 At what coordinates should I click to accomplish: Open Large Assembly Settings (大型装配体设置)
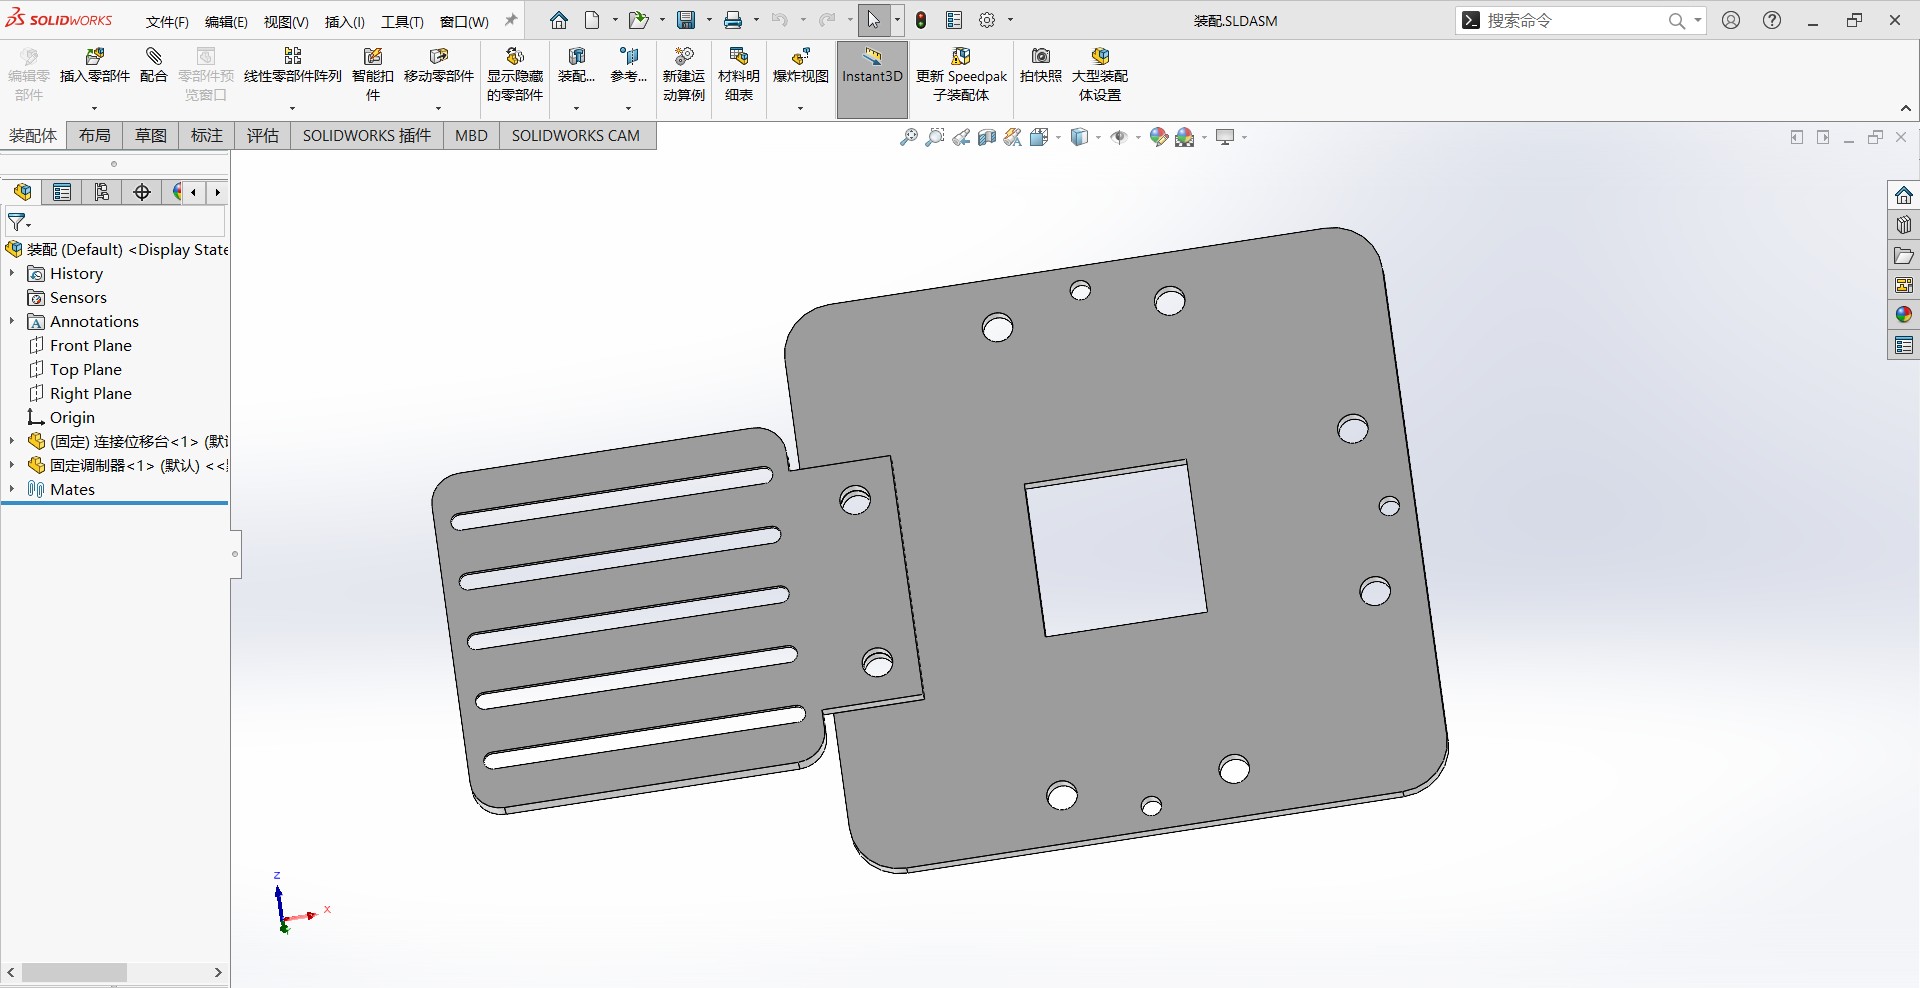(1100, 74)
